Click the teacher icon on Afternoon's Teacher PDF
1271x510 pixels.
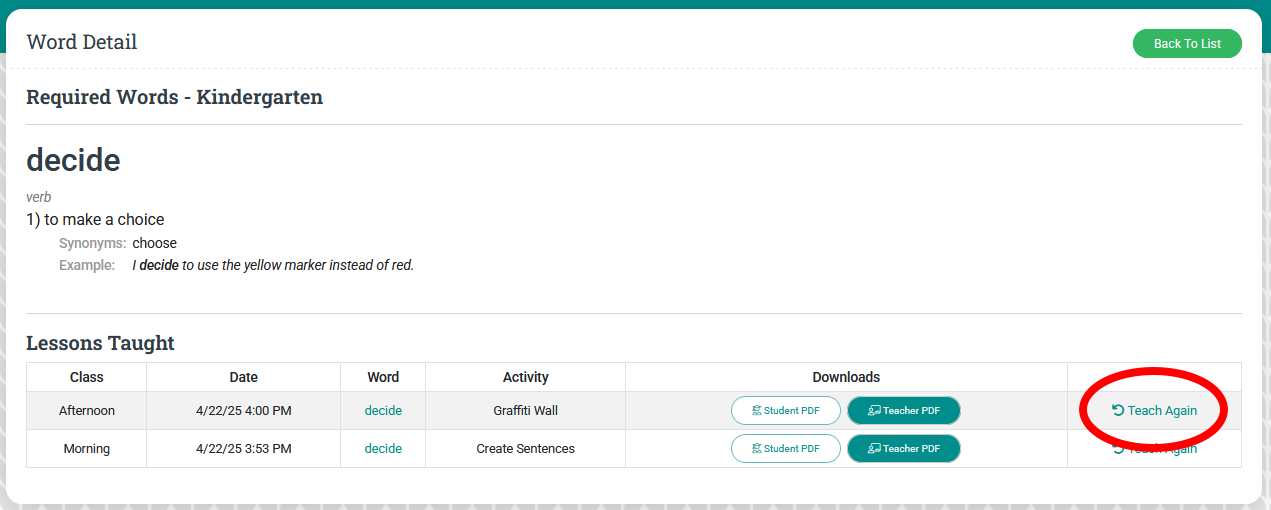point(874,411)
